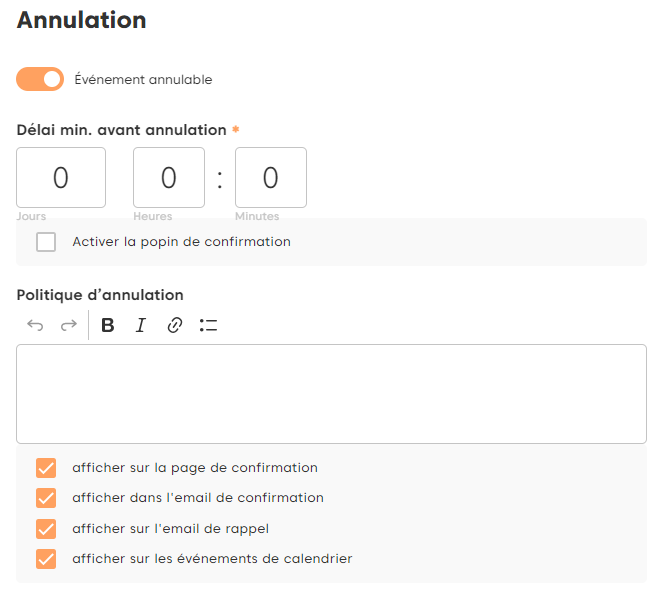Click inside the Politique d'annulation text area
This screenshot has width=661, height=602.
330,394
